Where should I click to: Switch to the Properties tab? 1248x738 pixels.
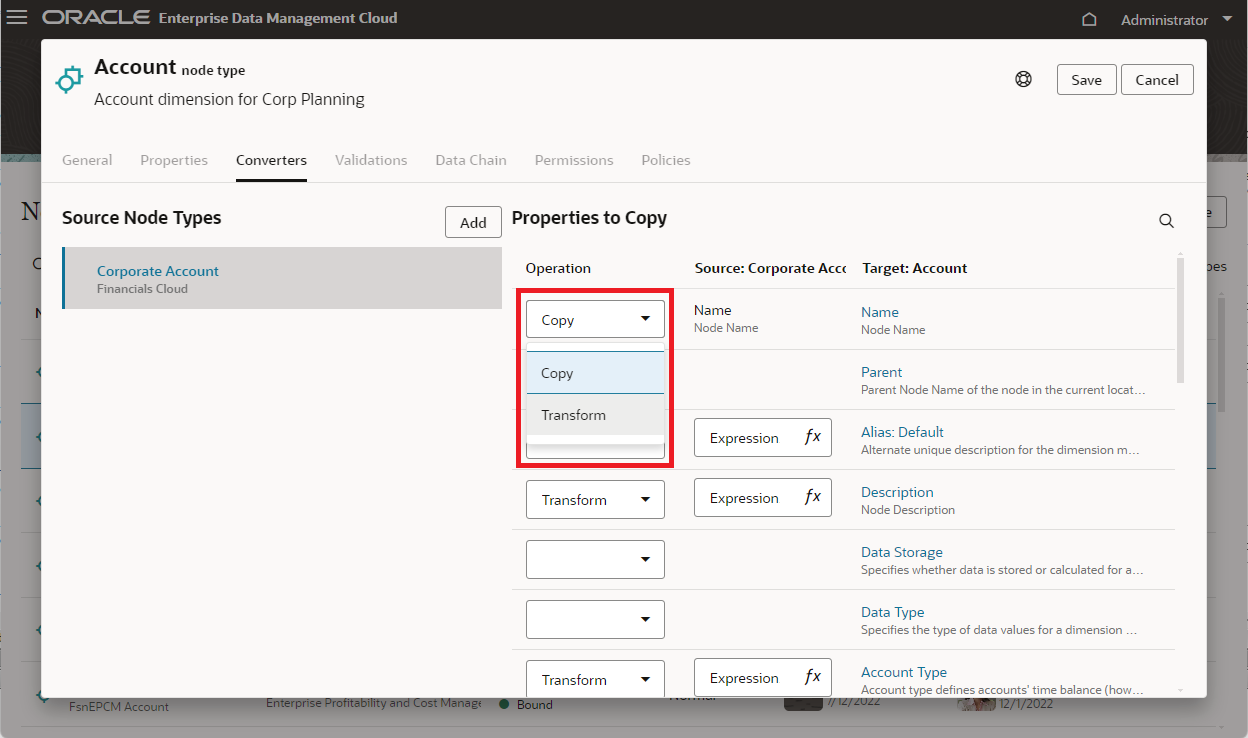pos(174,160)
